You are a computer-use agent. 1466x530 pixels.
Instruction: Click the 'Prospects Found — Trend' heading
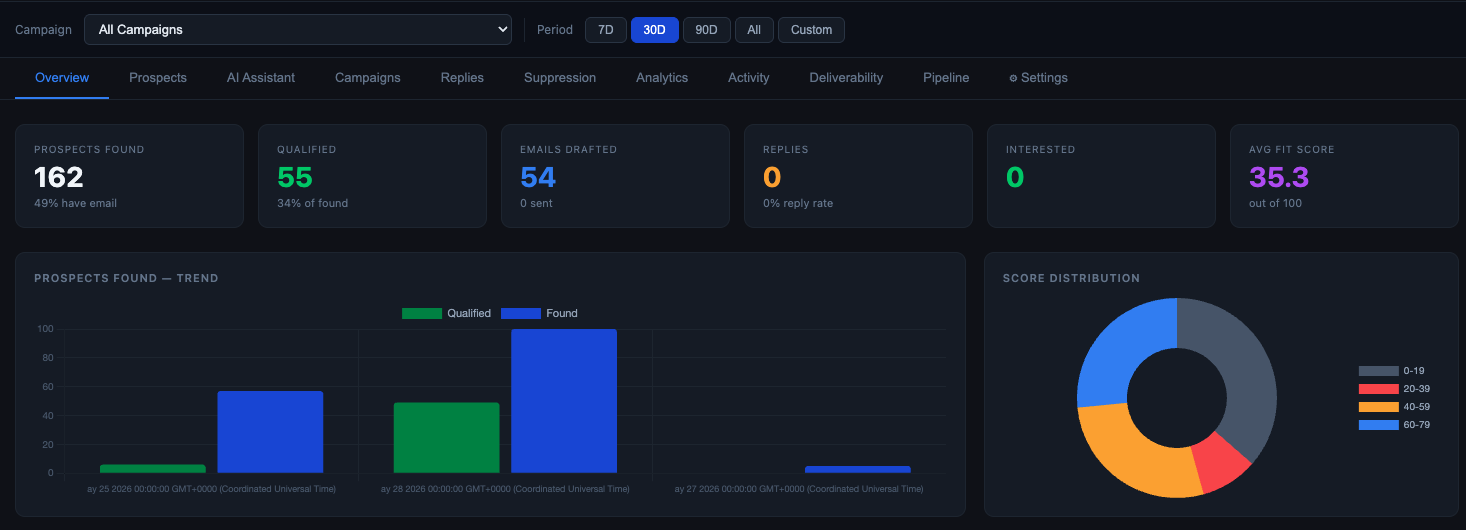pos(126,279)
